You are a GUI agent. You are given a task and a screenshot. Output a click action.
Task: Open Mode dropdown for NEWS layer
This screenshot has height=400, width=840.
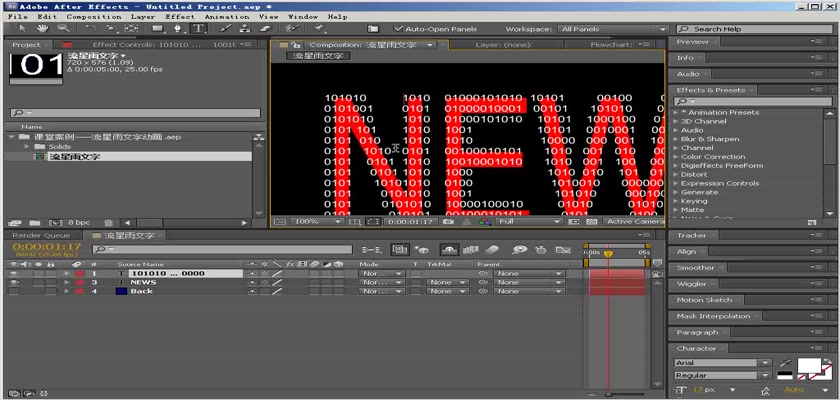(x=381, y=282)
